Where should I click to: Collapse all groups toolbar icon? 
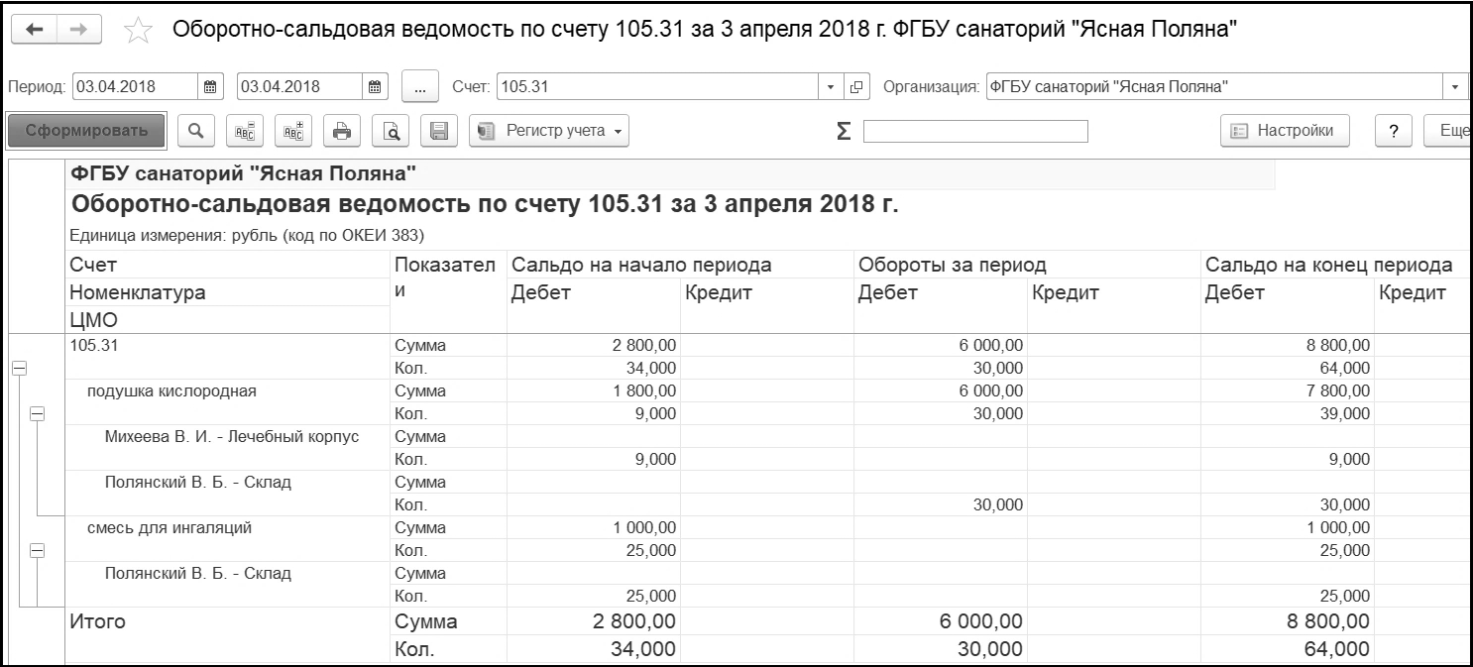tap(244, 131)
